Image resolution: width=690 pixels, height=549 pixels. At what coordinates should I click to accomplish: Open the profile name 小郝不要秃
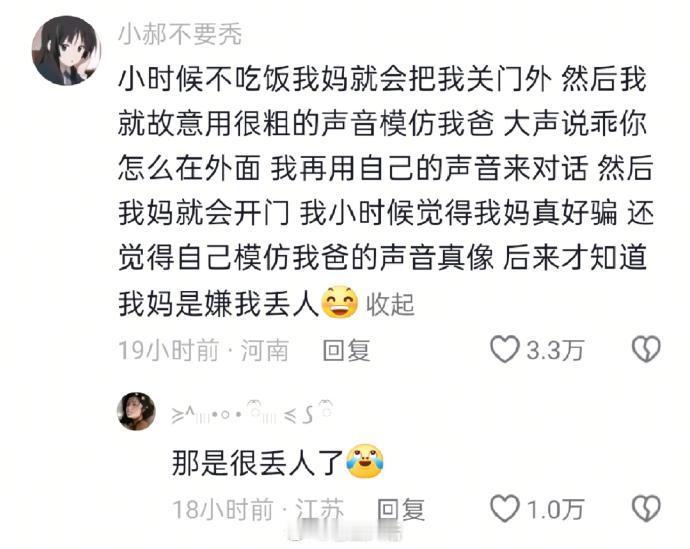tap(180, 34)
